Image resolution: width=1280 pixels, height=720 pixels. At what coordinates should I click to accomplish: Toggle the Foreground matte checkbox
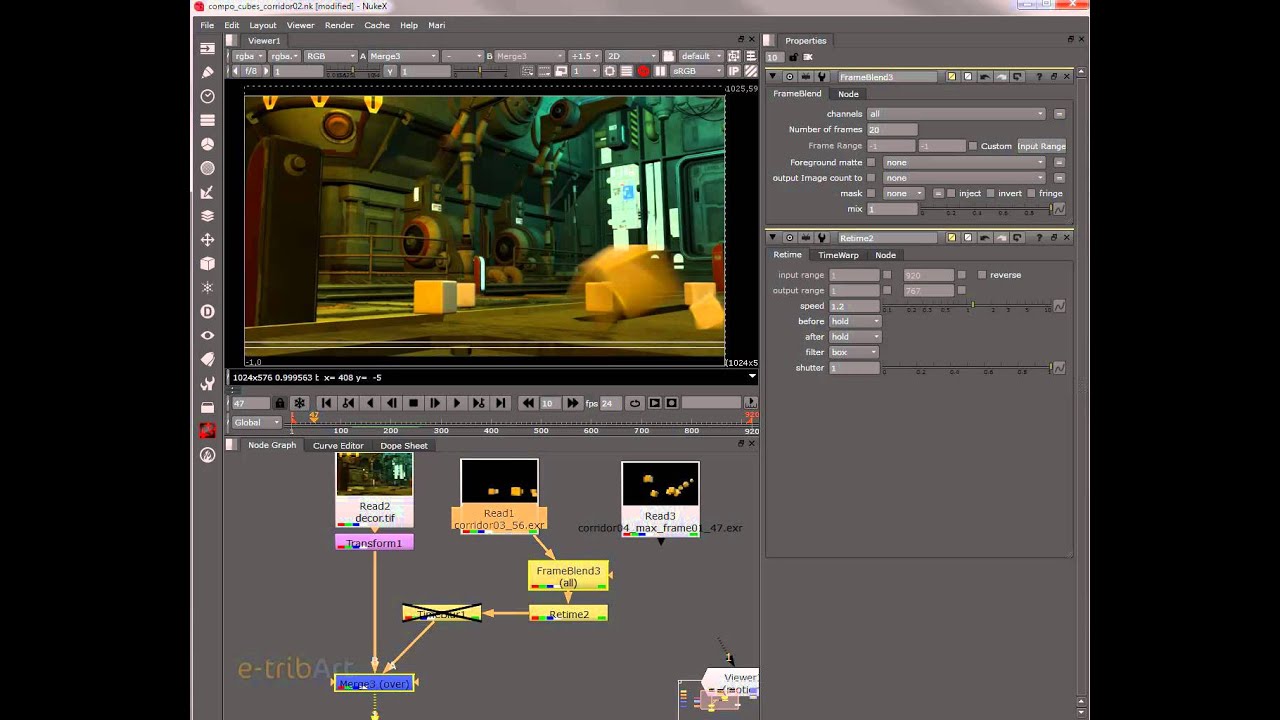(x=871, y=162)
